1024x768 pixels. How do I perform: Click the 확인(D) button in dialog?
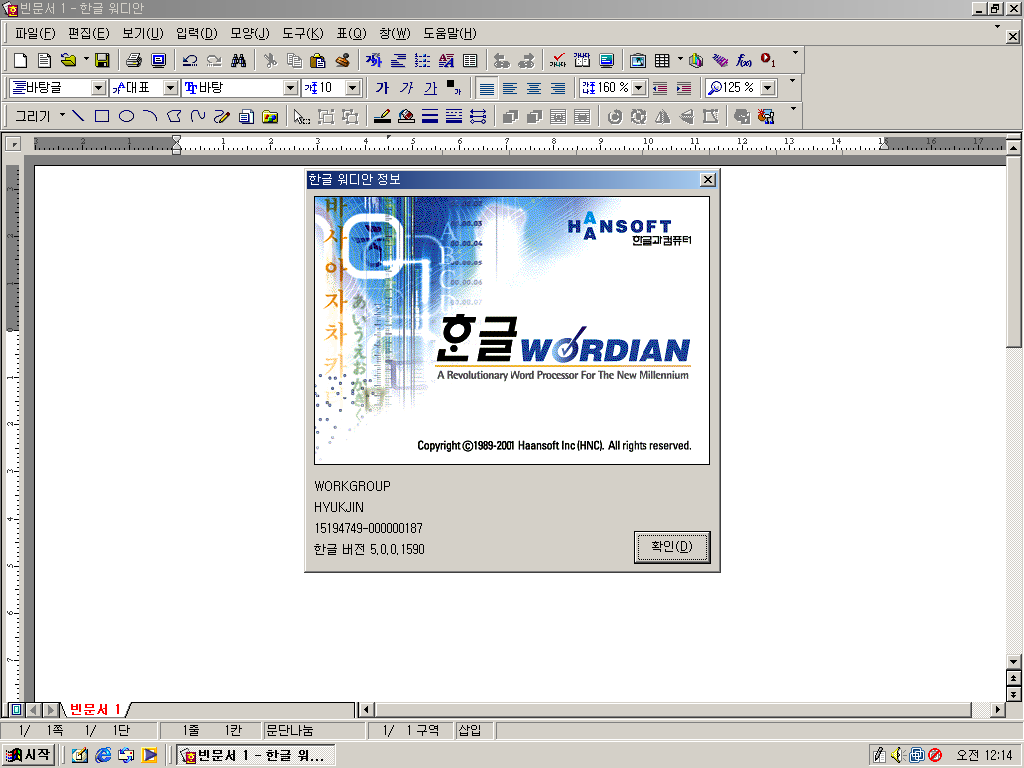672,547
